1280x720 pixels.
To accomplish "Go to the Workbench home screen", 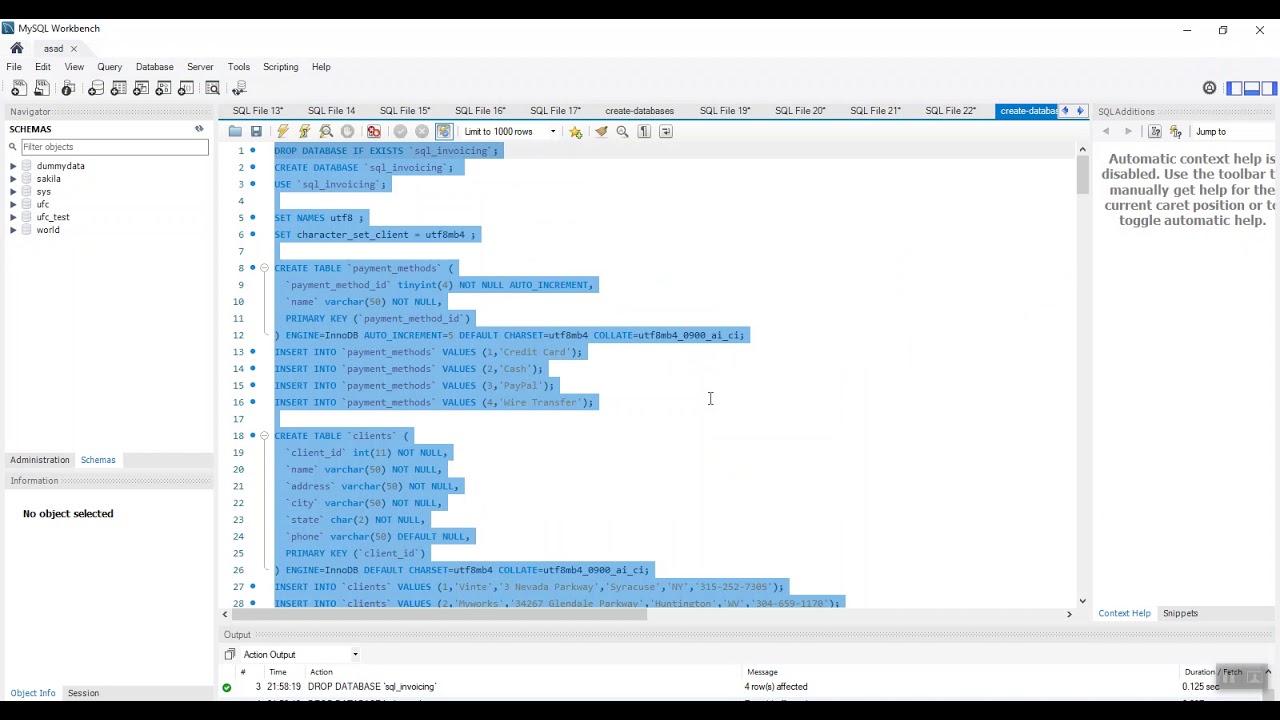I will tap(17, 48).
